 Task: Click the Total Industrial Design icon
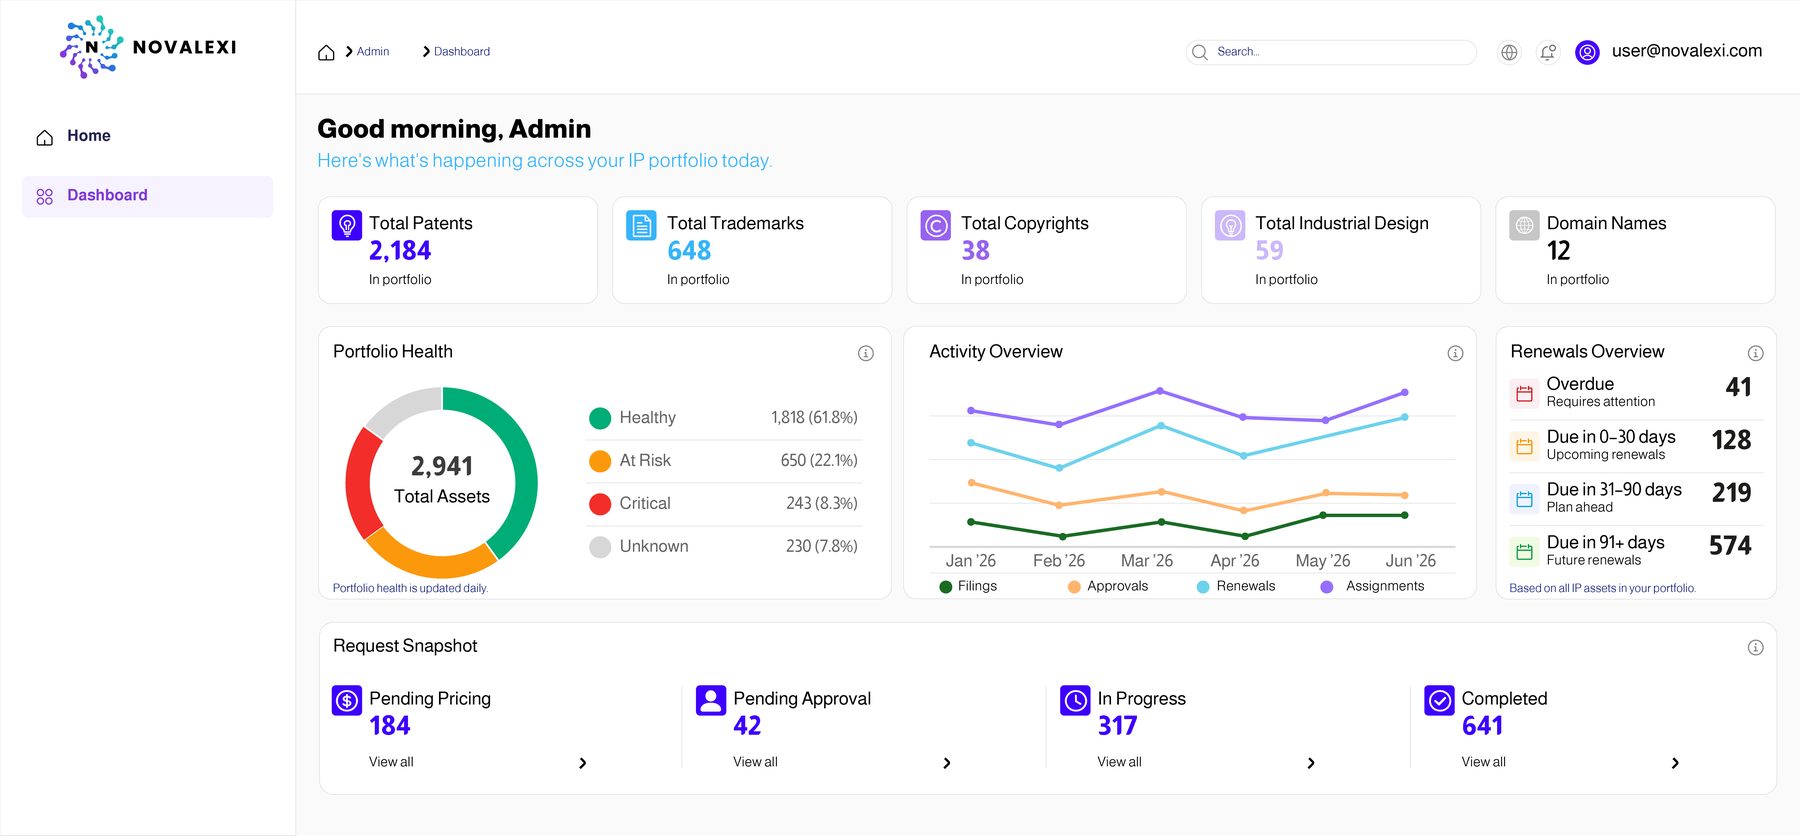pyautogui.click(x=1230, y=225)
